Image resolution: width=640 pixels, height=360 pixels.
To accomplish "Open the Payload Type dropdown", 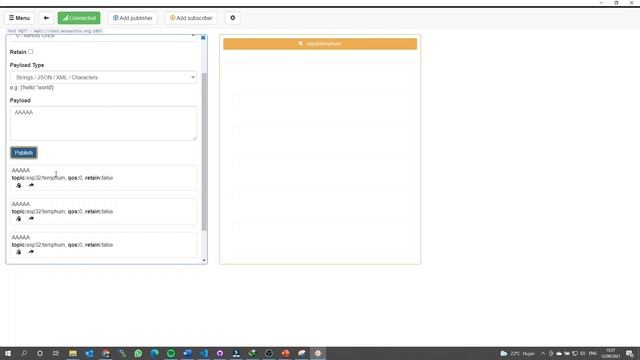I will point(103,77).
